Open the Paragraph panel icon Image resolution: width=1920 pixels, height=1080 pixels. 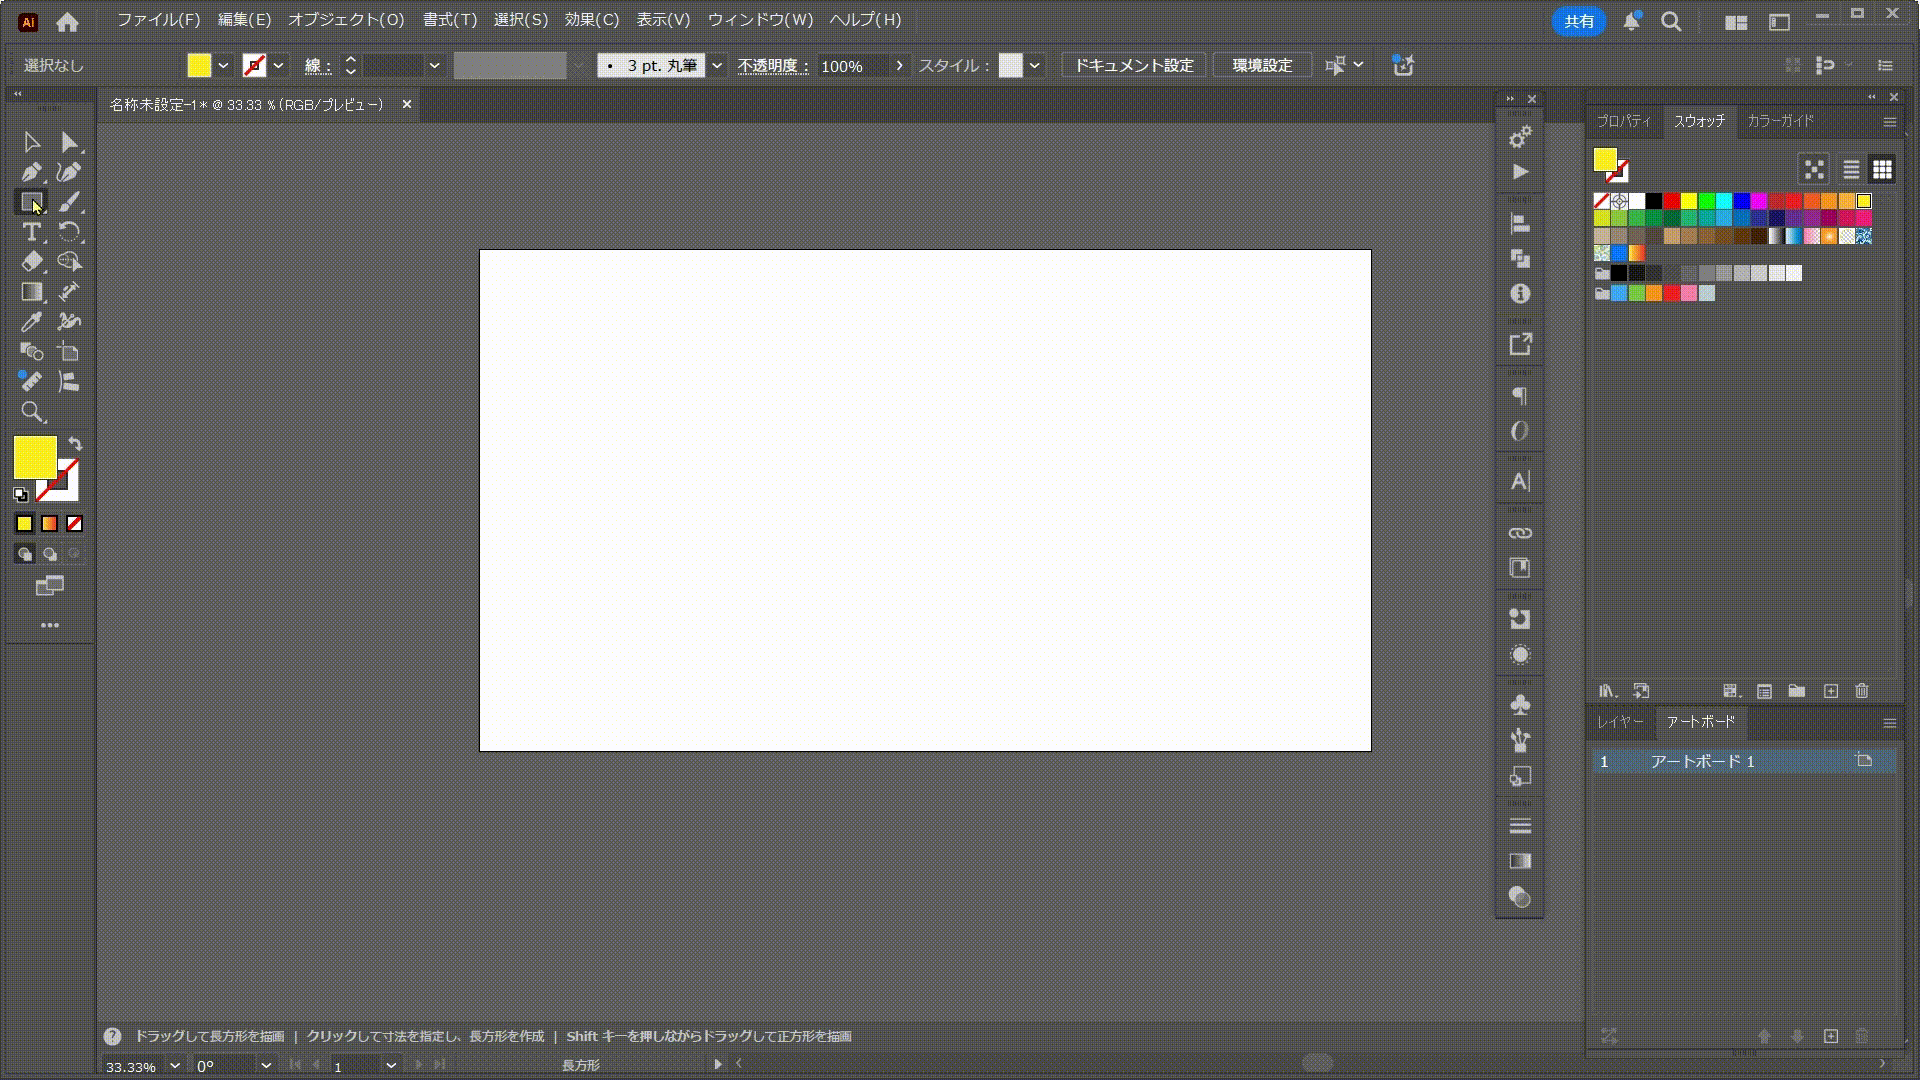[x=1520, y=396]
